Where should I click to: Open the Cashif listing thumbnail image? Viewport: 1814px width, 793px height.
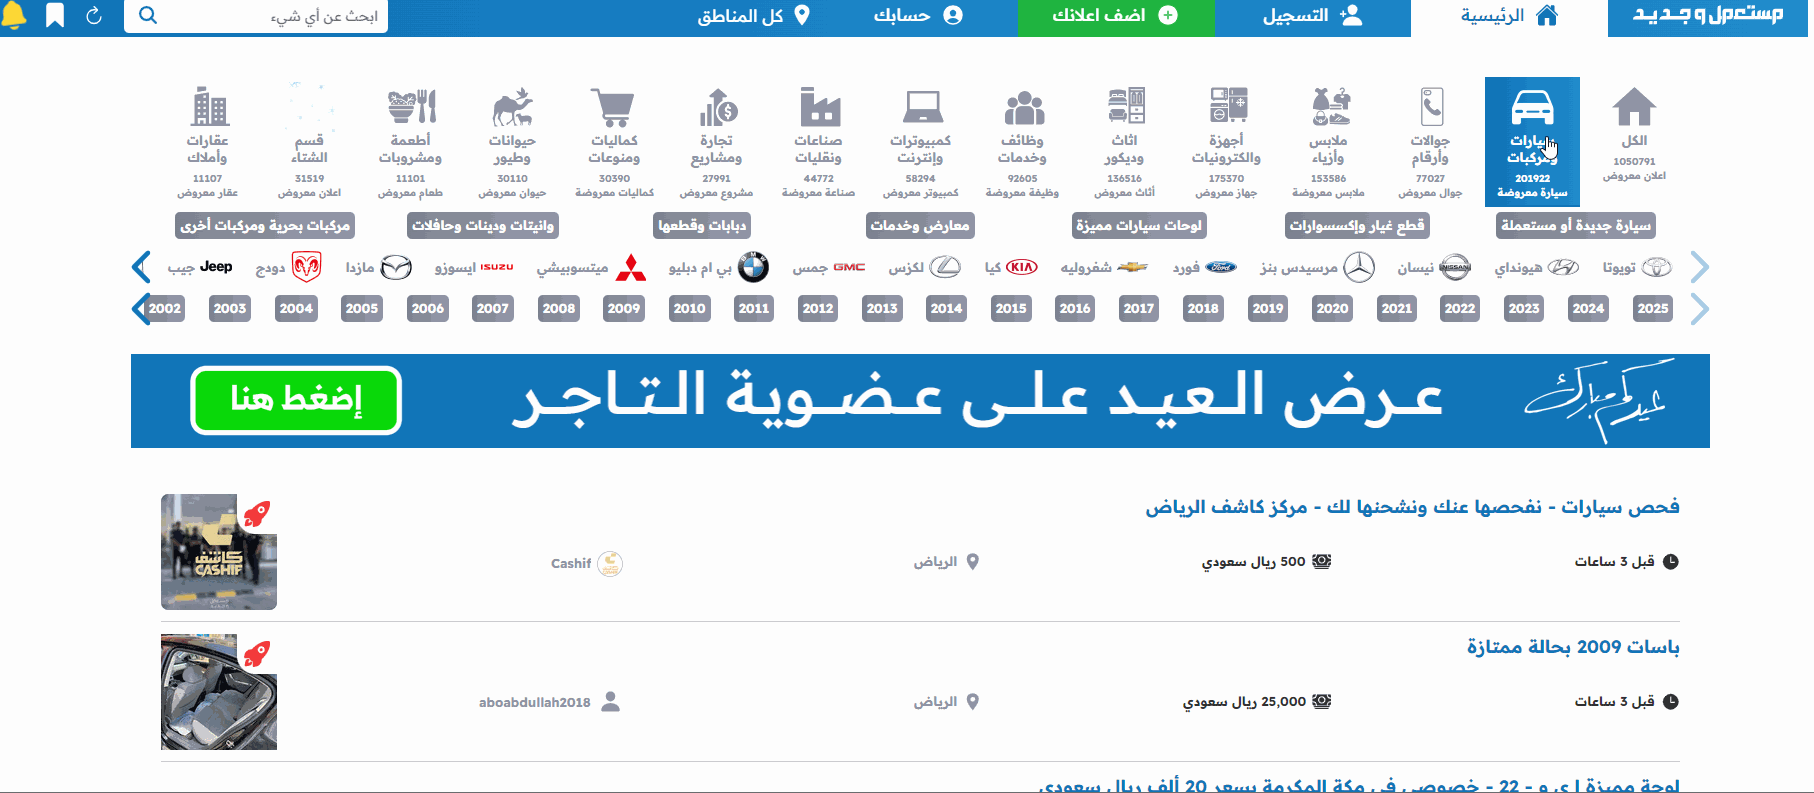pyautogui.click(x=219, y=552)
